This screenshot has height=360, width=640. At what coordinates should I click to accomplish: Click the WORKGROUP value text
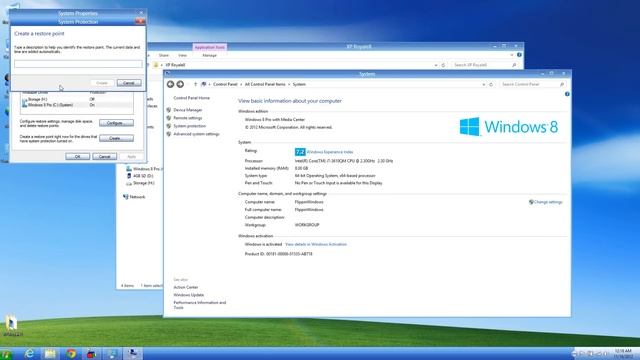(307, 225)
